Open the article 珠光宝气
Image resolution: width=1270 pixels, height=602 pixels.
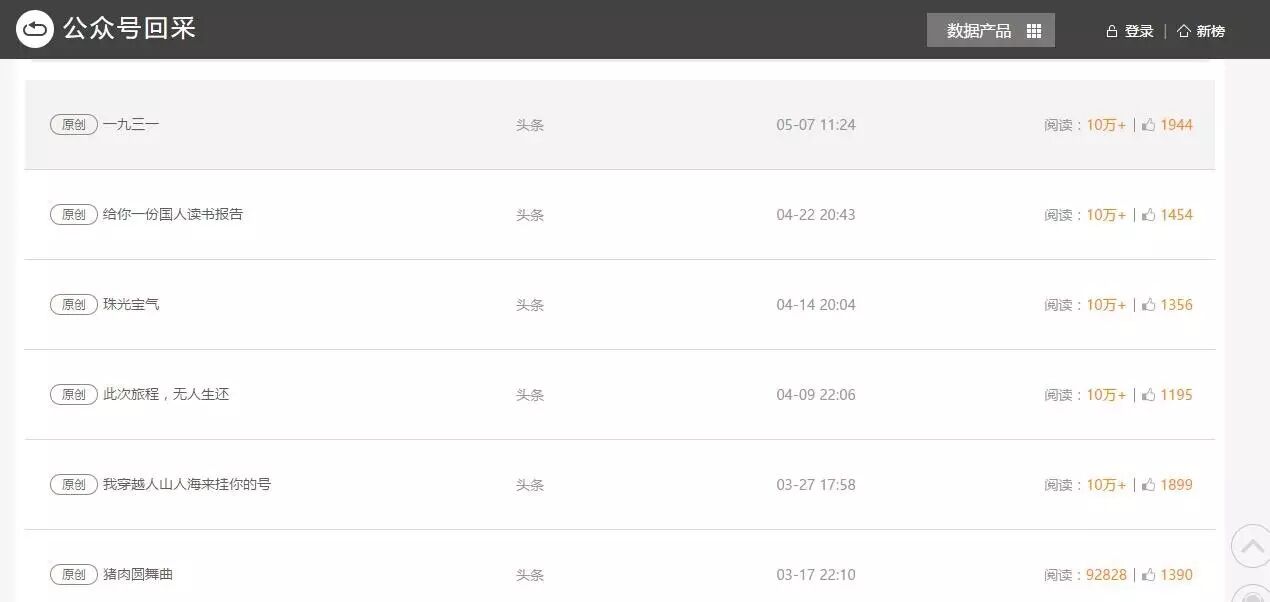[131, 305]
